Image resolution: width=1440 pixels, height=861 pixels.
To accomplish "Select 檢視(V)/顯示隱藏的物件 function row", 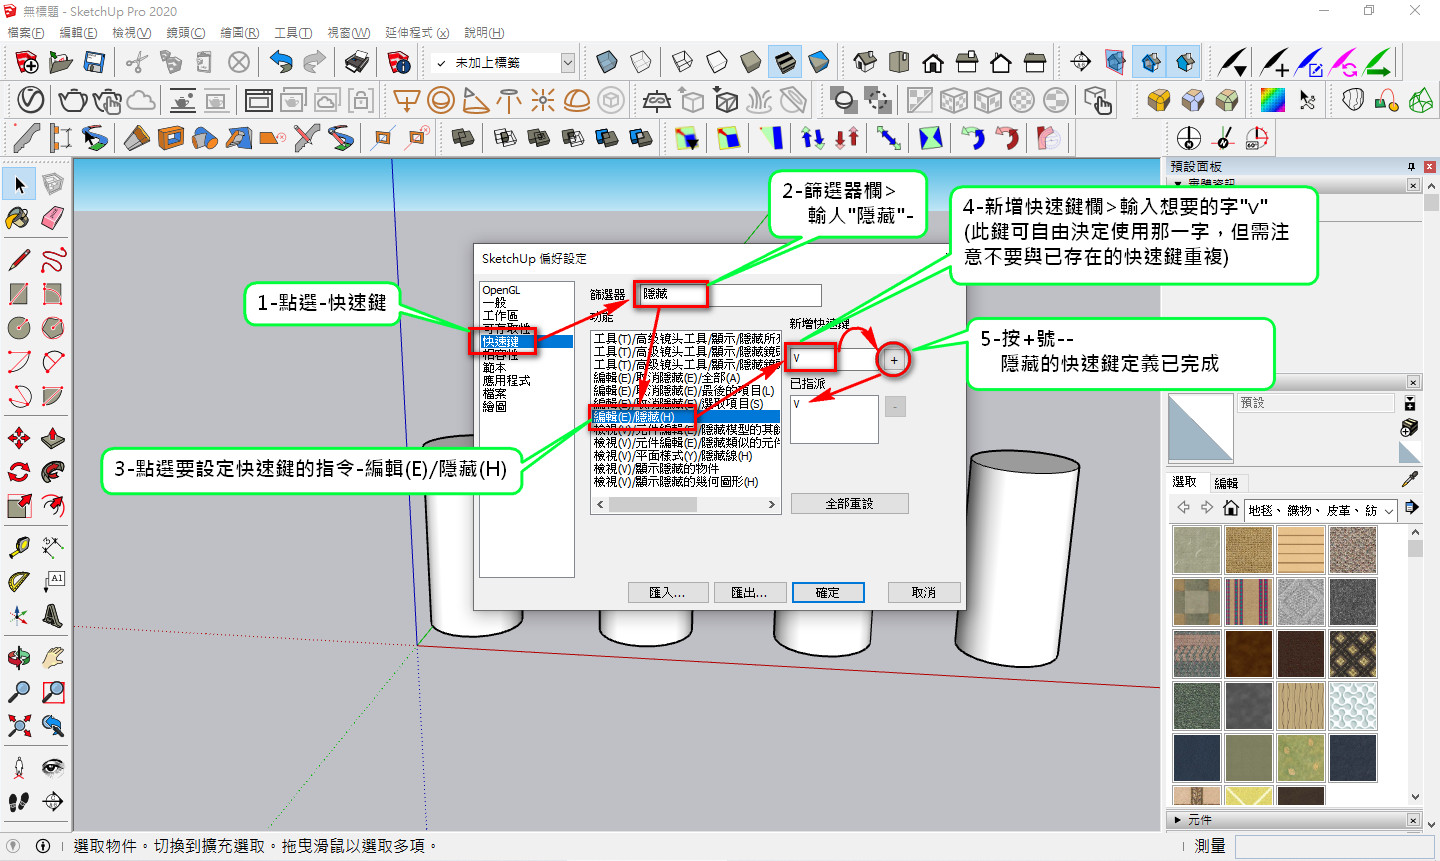I will 656,469.
